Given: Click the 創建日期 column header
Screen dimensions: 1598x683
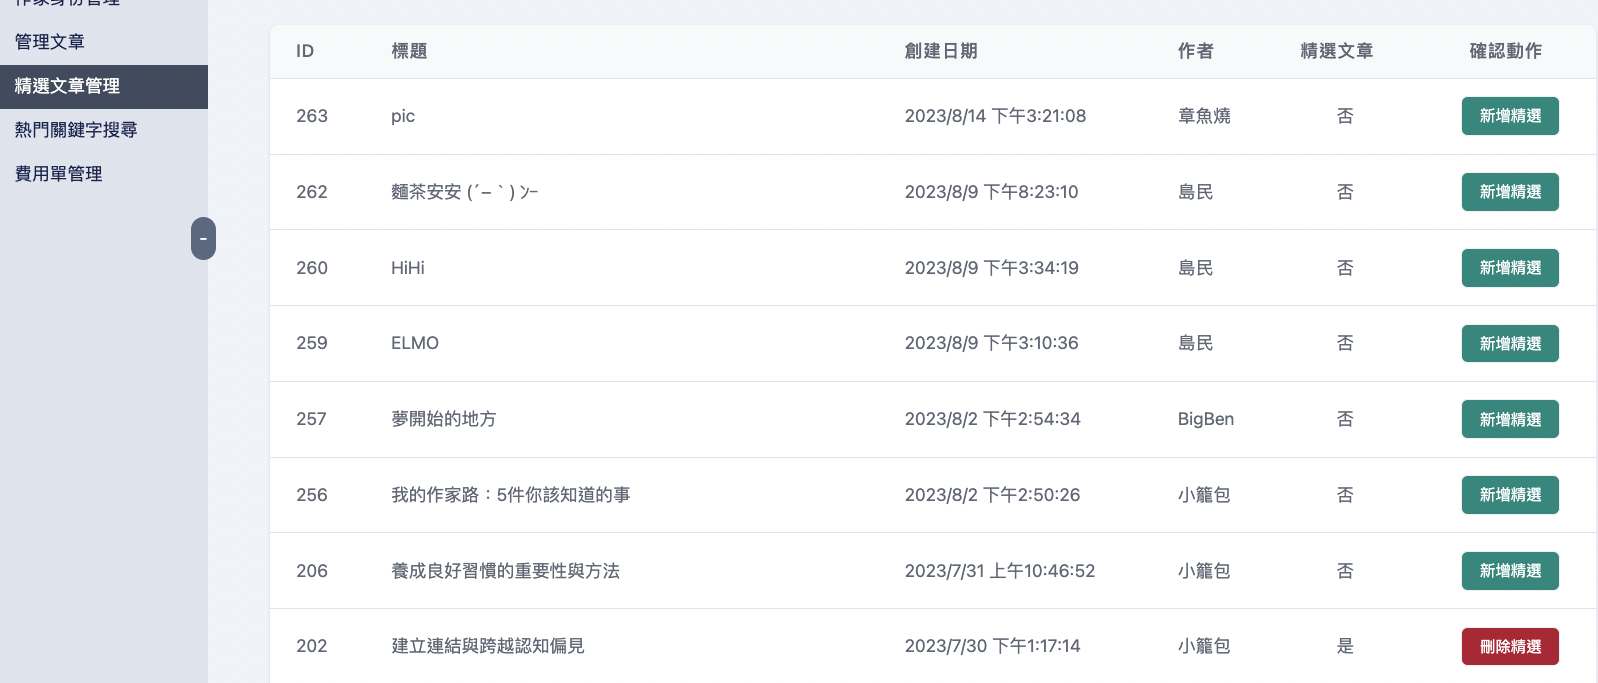Looking at the screenshot, I should click(940, 51).
